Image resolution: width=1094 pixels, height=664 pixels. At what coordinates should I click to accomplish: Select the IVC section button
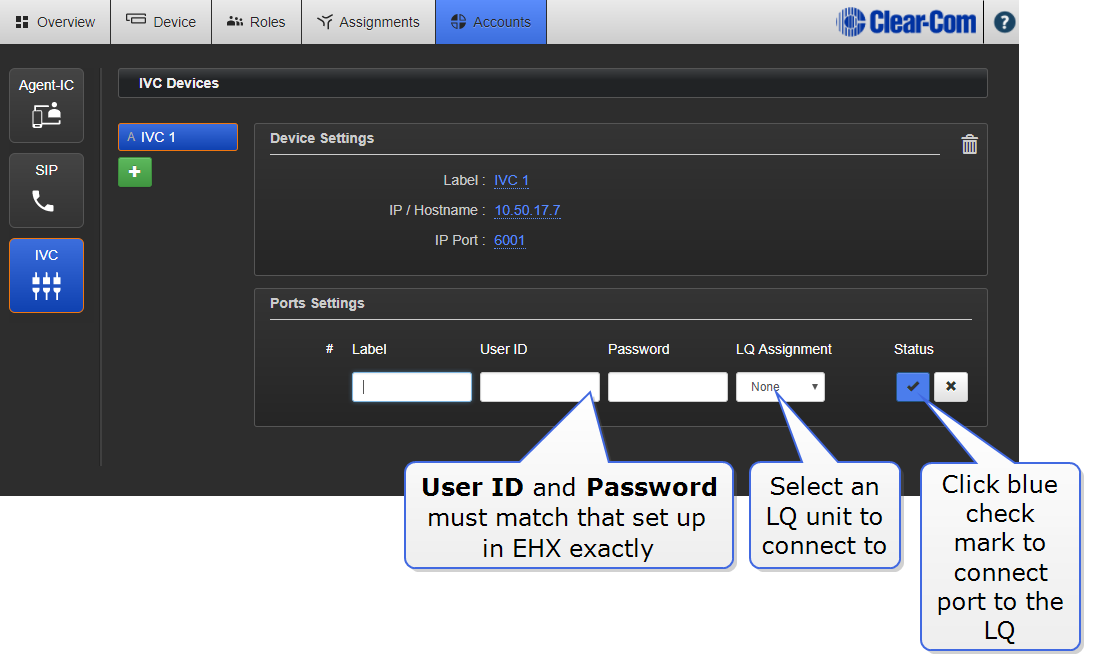tap(47, 275)
